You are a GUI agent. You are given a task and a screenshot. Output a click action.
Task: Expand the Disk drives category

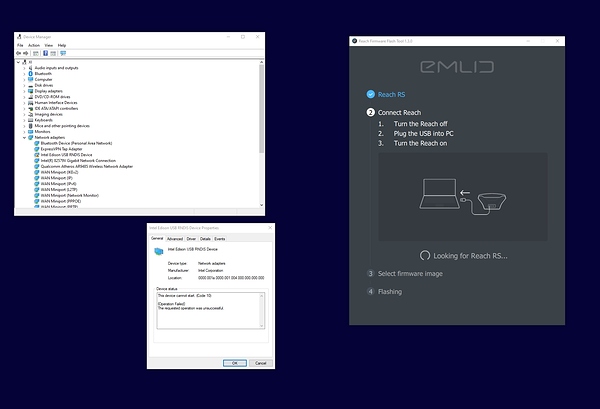click(24, 85)
